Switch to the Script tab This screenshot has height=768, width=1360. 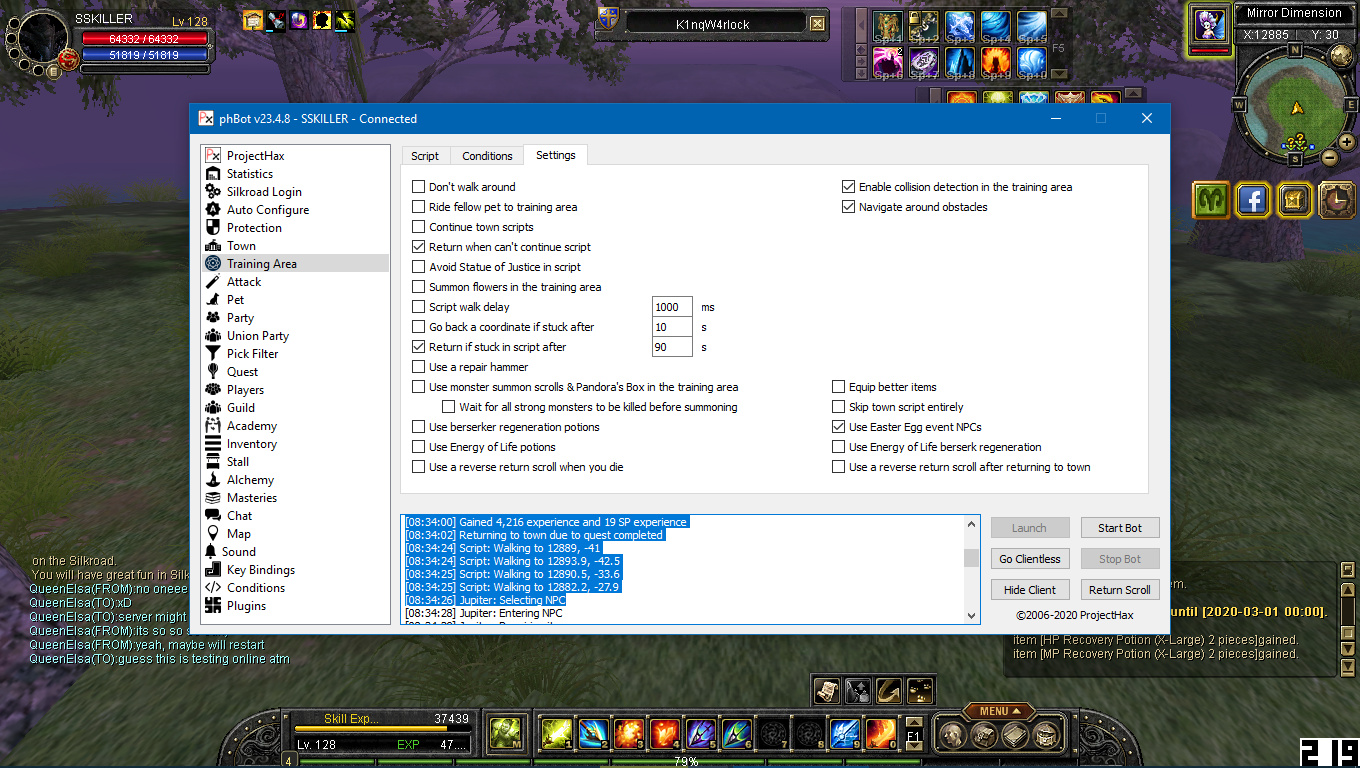(x=425, y=156)
